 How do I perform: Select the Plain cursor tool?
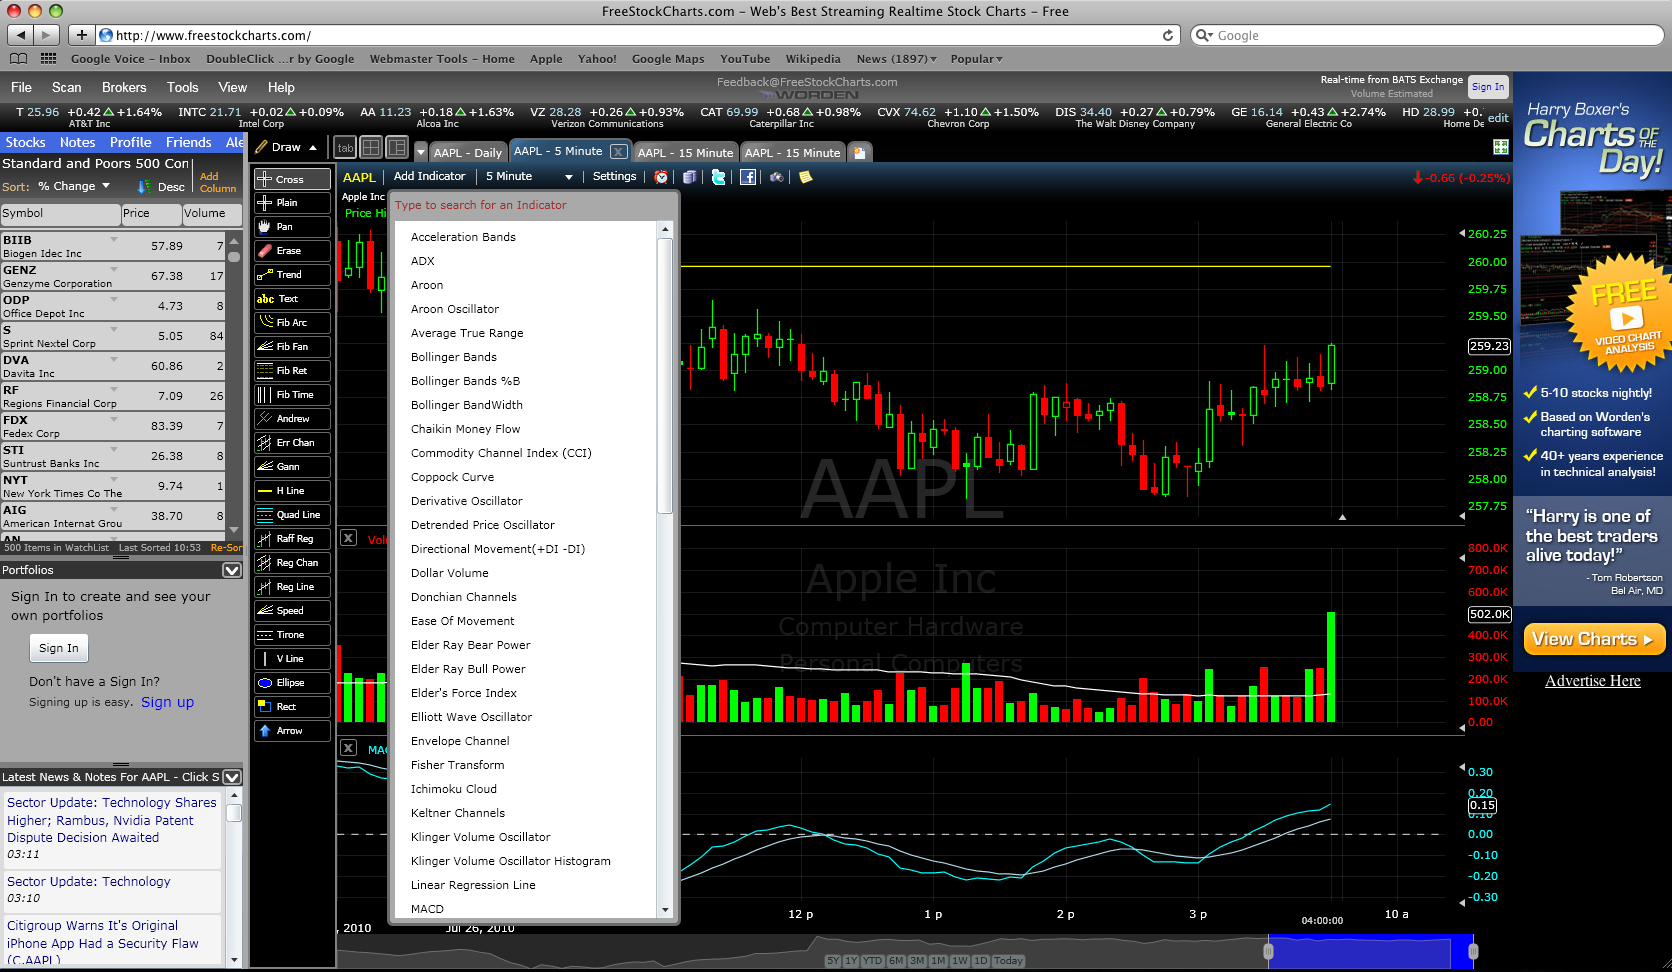click(x=292, y=203)
